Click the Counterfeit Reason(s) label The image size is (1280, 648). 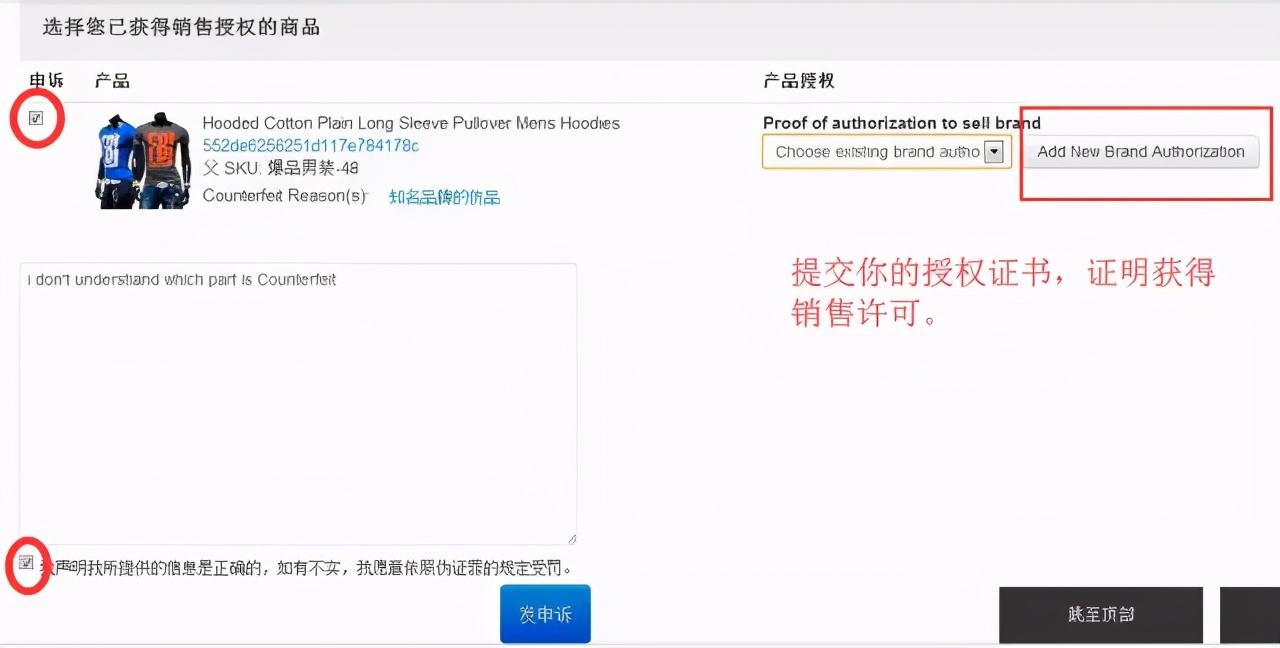coord(285,196)
